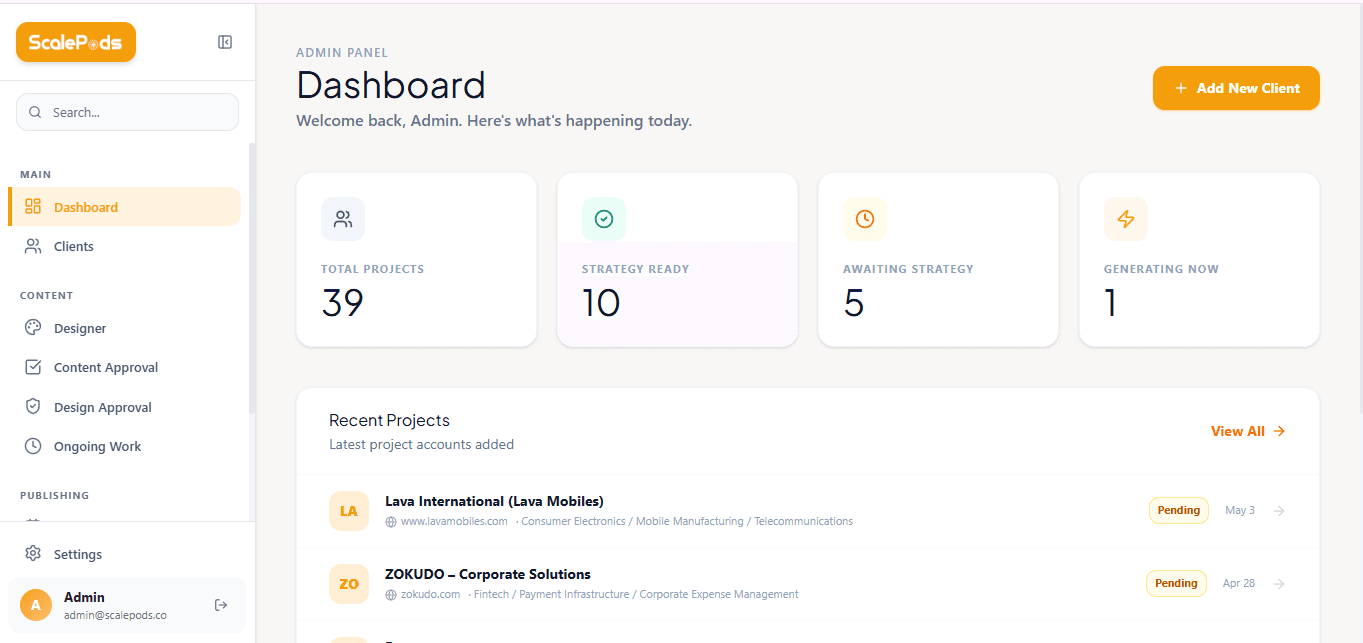Navigate to Content Approval
The width and height of the screenshot is (1363, 643).
[125, 367]
